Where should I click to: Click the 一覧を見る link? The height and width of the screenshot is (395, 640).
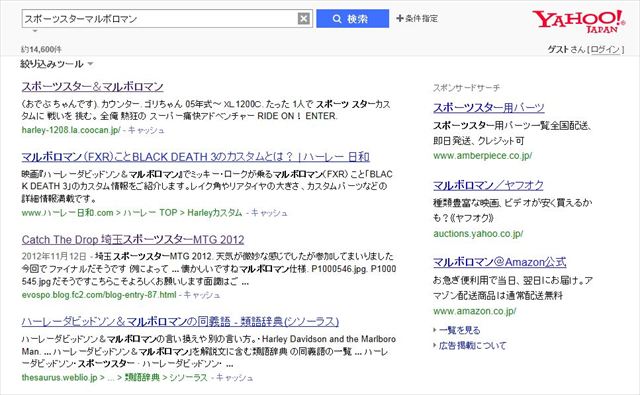point(460,330)
